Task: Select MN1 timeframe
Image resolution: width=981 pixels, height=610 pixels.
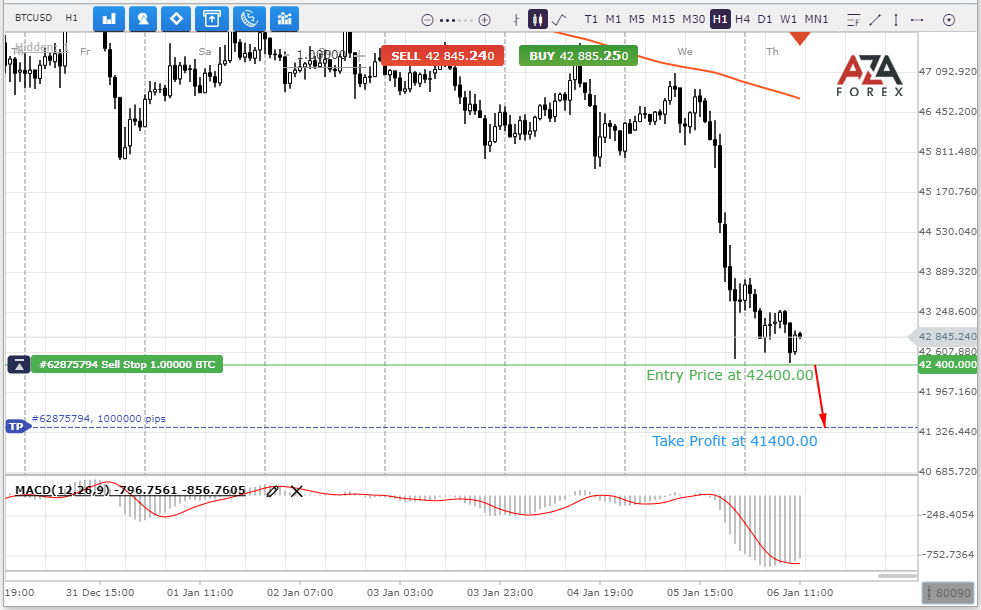Action: 816,19
